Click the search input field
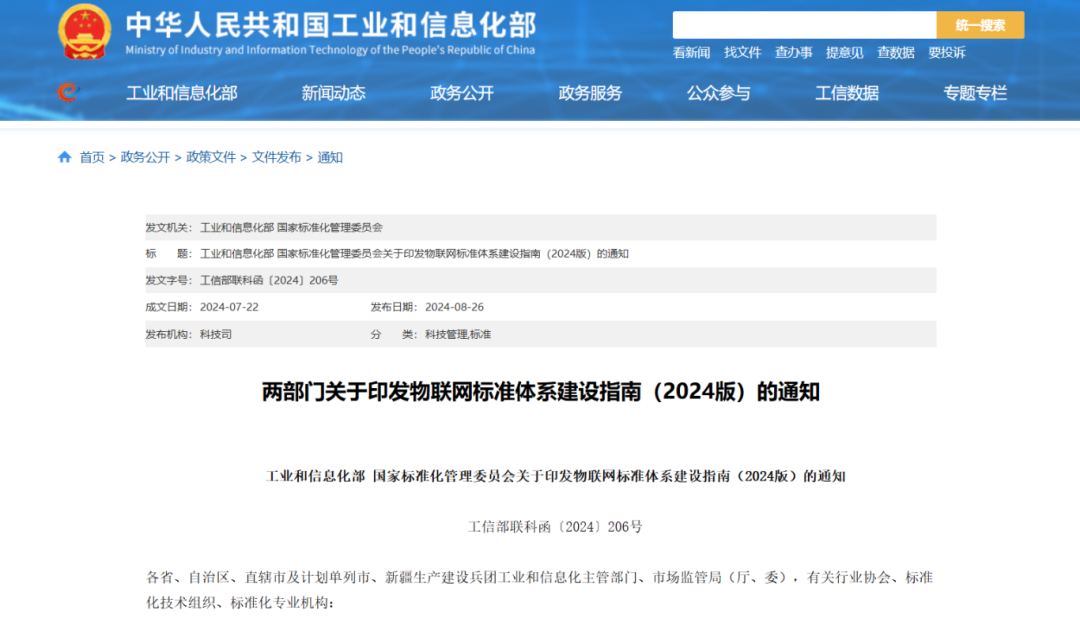 [x=804, y=25]
